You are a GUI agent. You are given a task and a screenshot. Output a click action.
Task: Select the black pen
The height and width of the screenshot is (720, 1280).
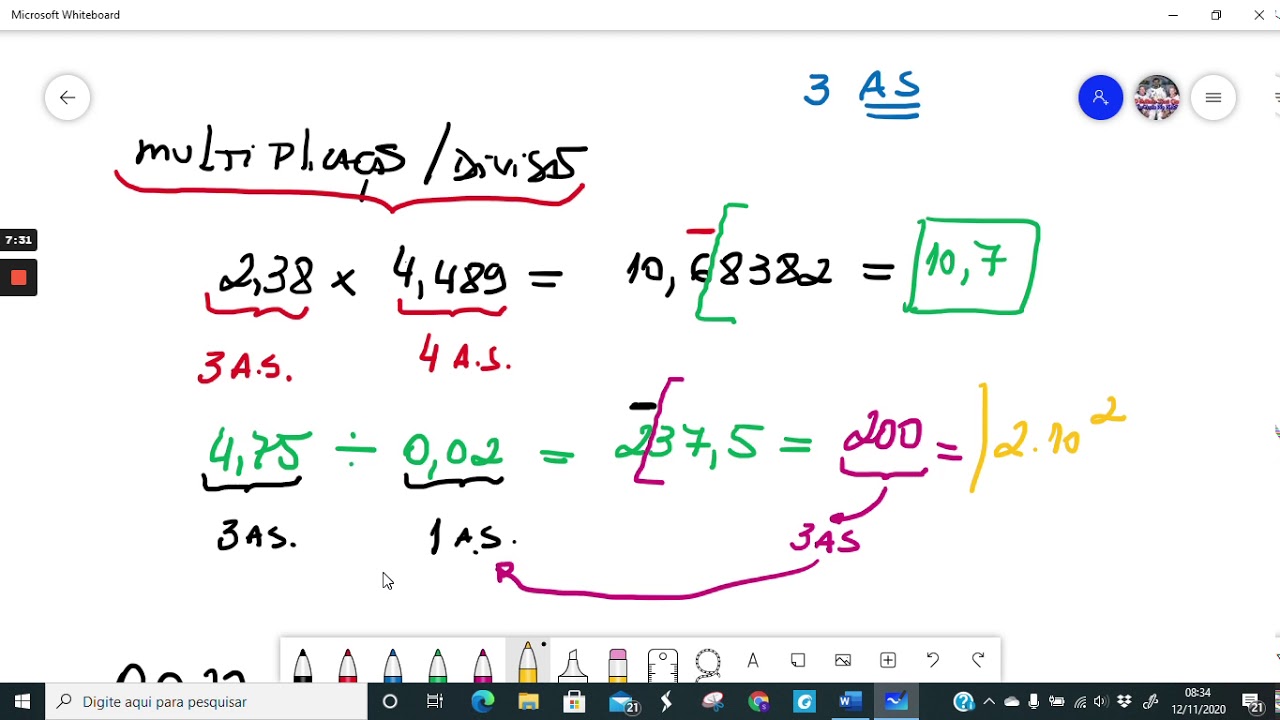(x=302, y=665)
